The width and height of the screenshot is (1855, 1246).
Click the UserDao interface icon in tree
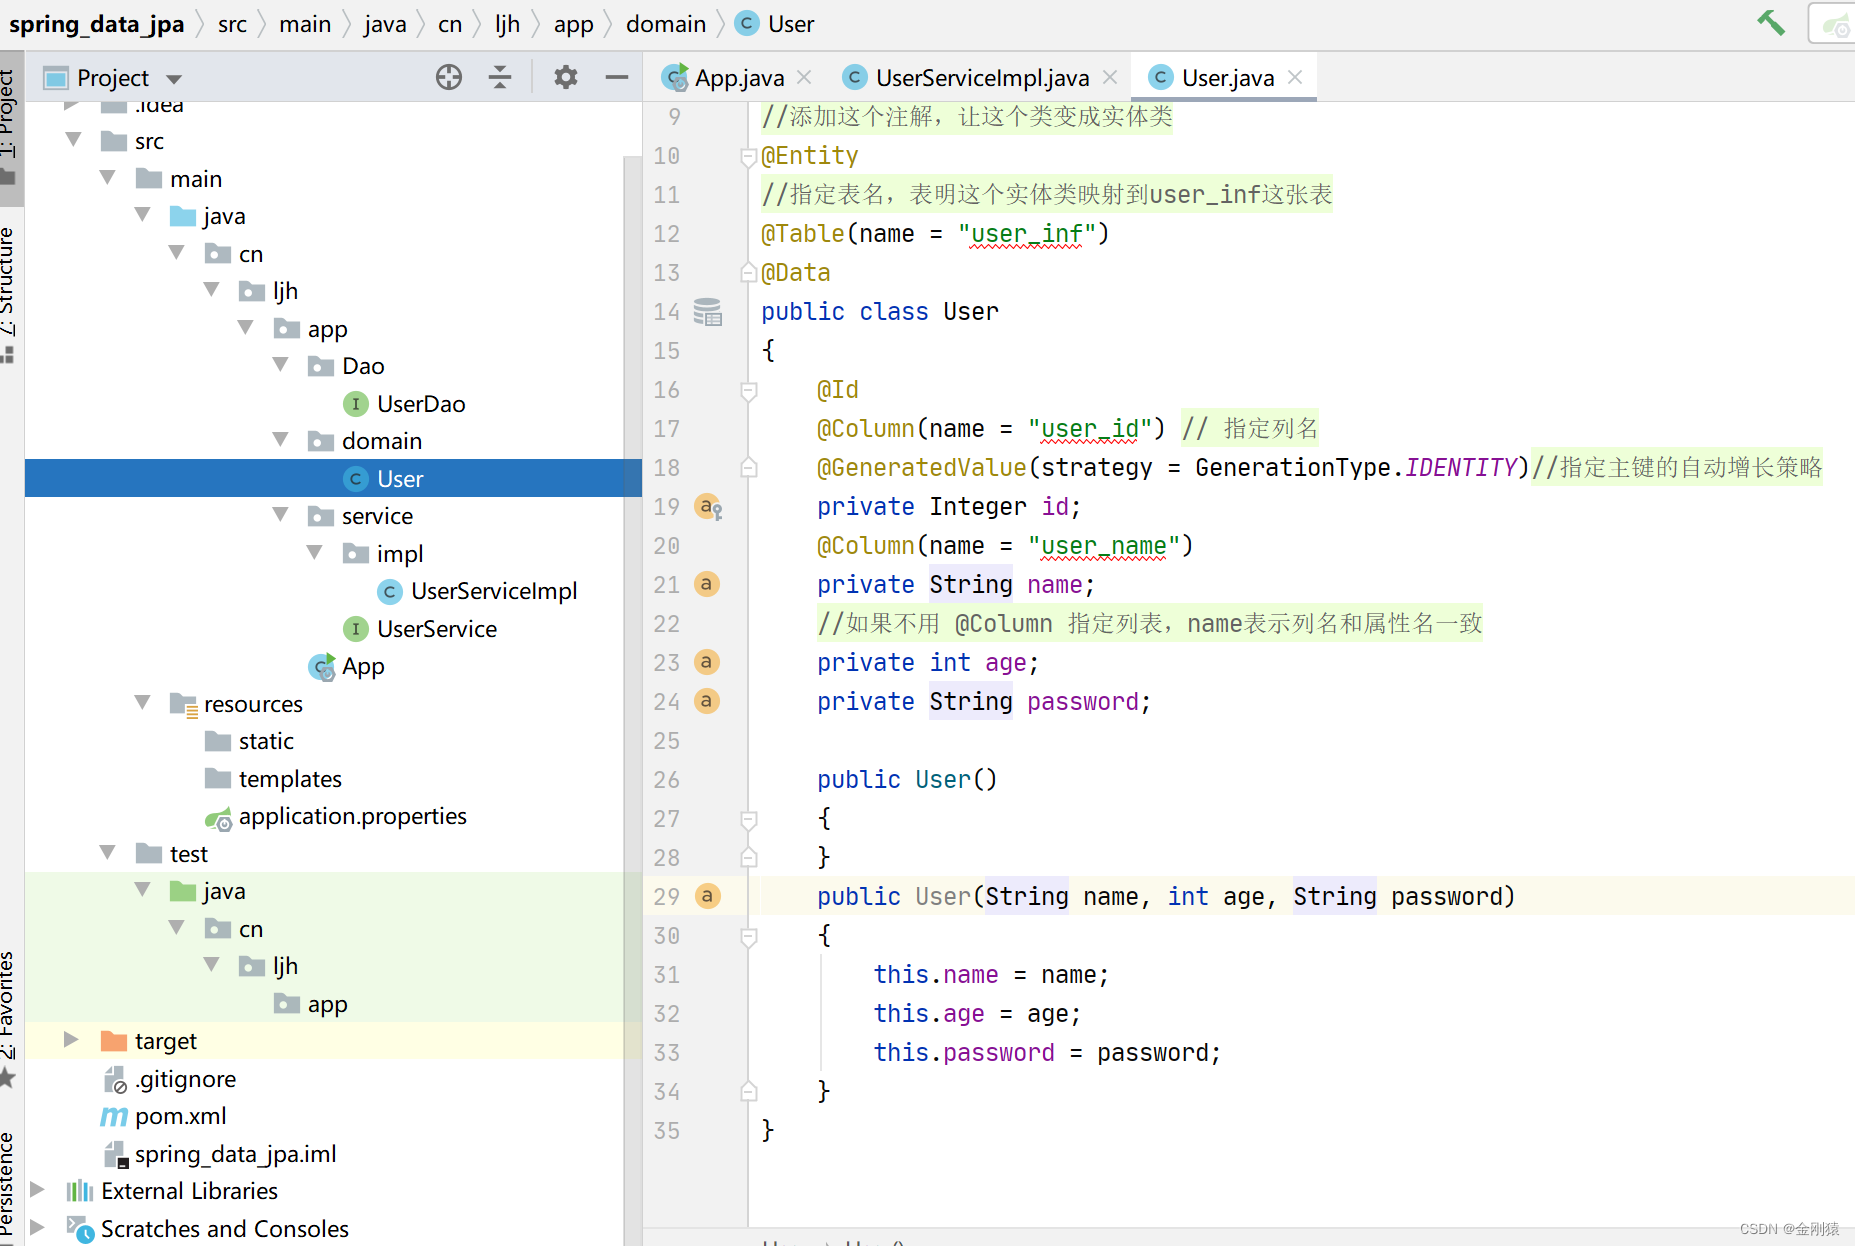pos(355,404)
